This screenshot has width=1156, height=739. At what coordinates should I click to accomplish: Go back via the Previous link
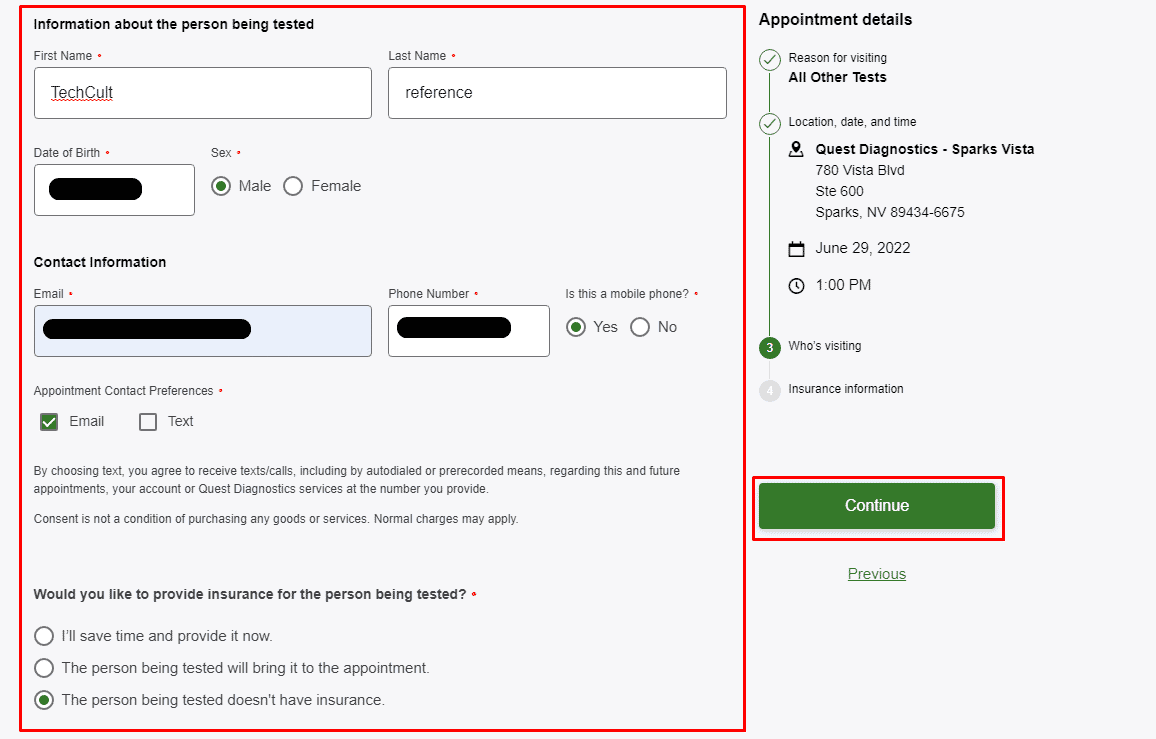coord(877,574)
